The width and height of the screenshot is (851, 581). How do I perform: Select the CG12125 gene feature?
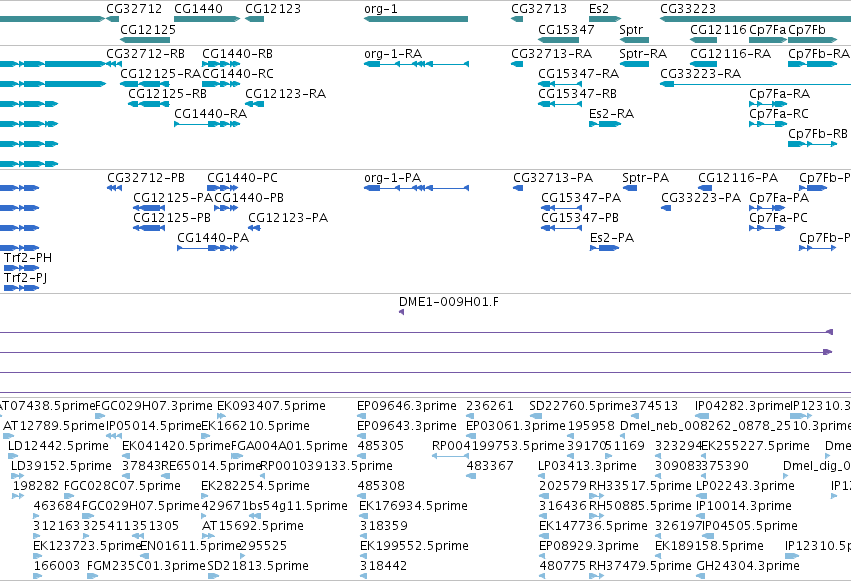point(144,40)
